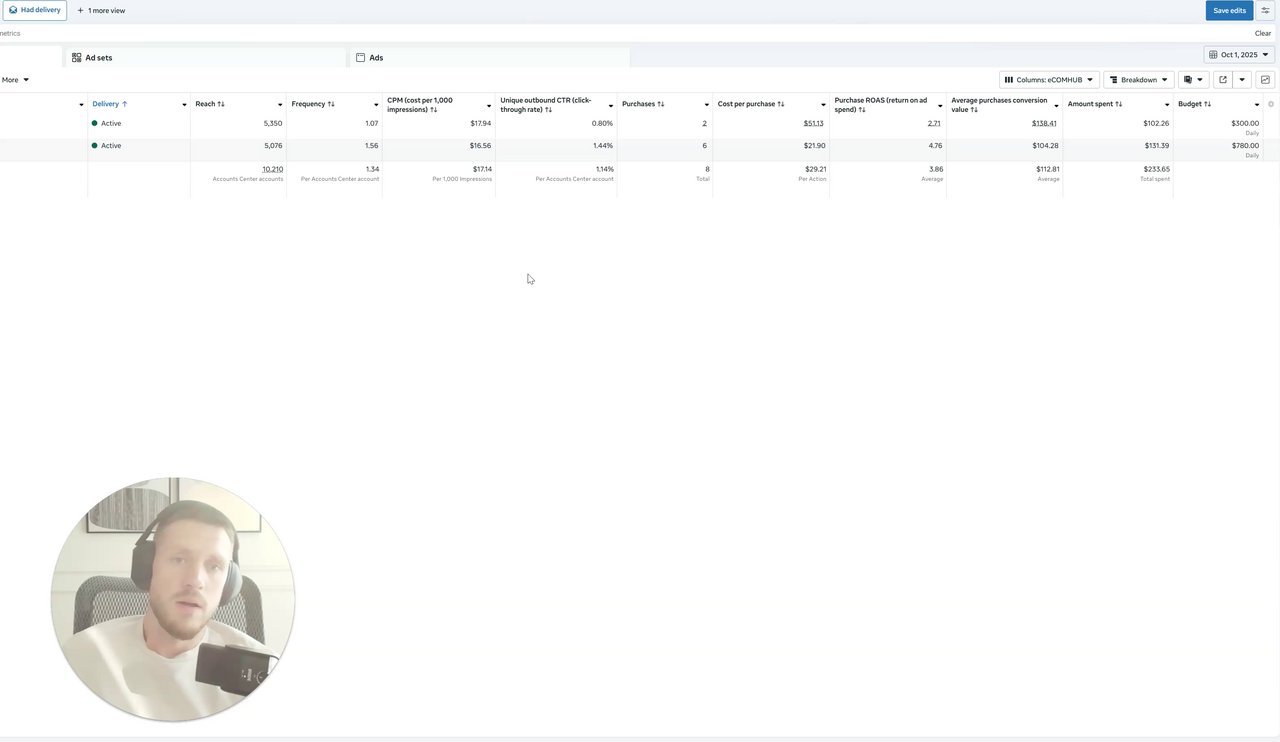Click the sort arrows beside Frequency
Viewport: 1280px width, 742px height.
click(x=331, y=104)
